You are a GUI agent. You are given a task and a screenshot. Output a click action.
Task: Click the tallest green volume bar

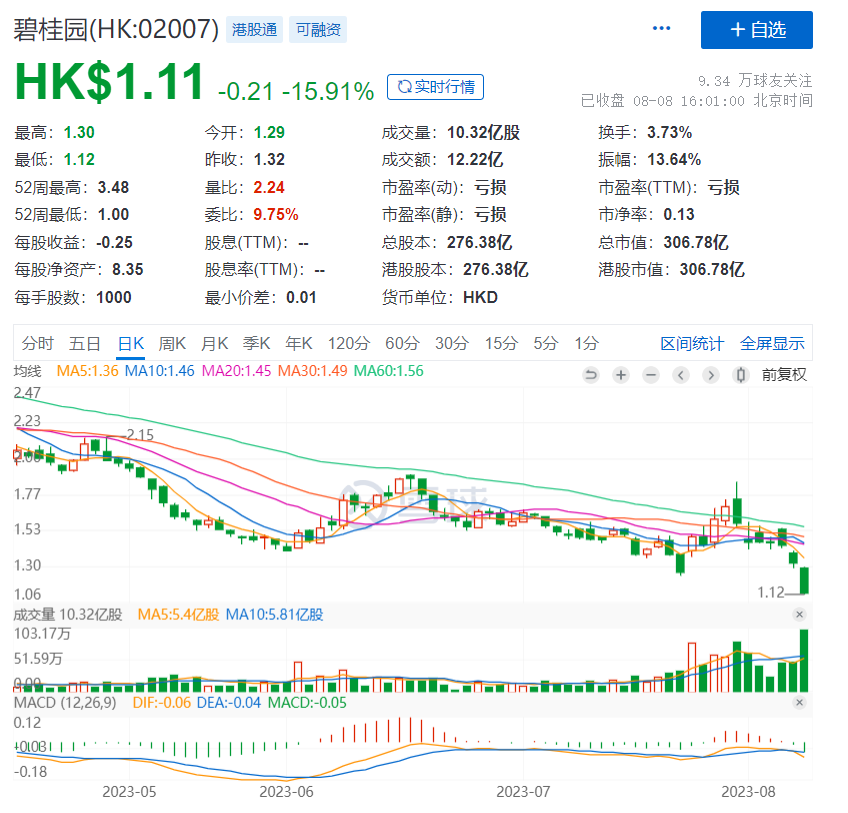(804, 660)
